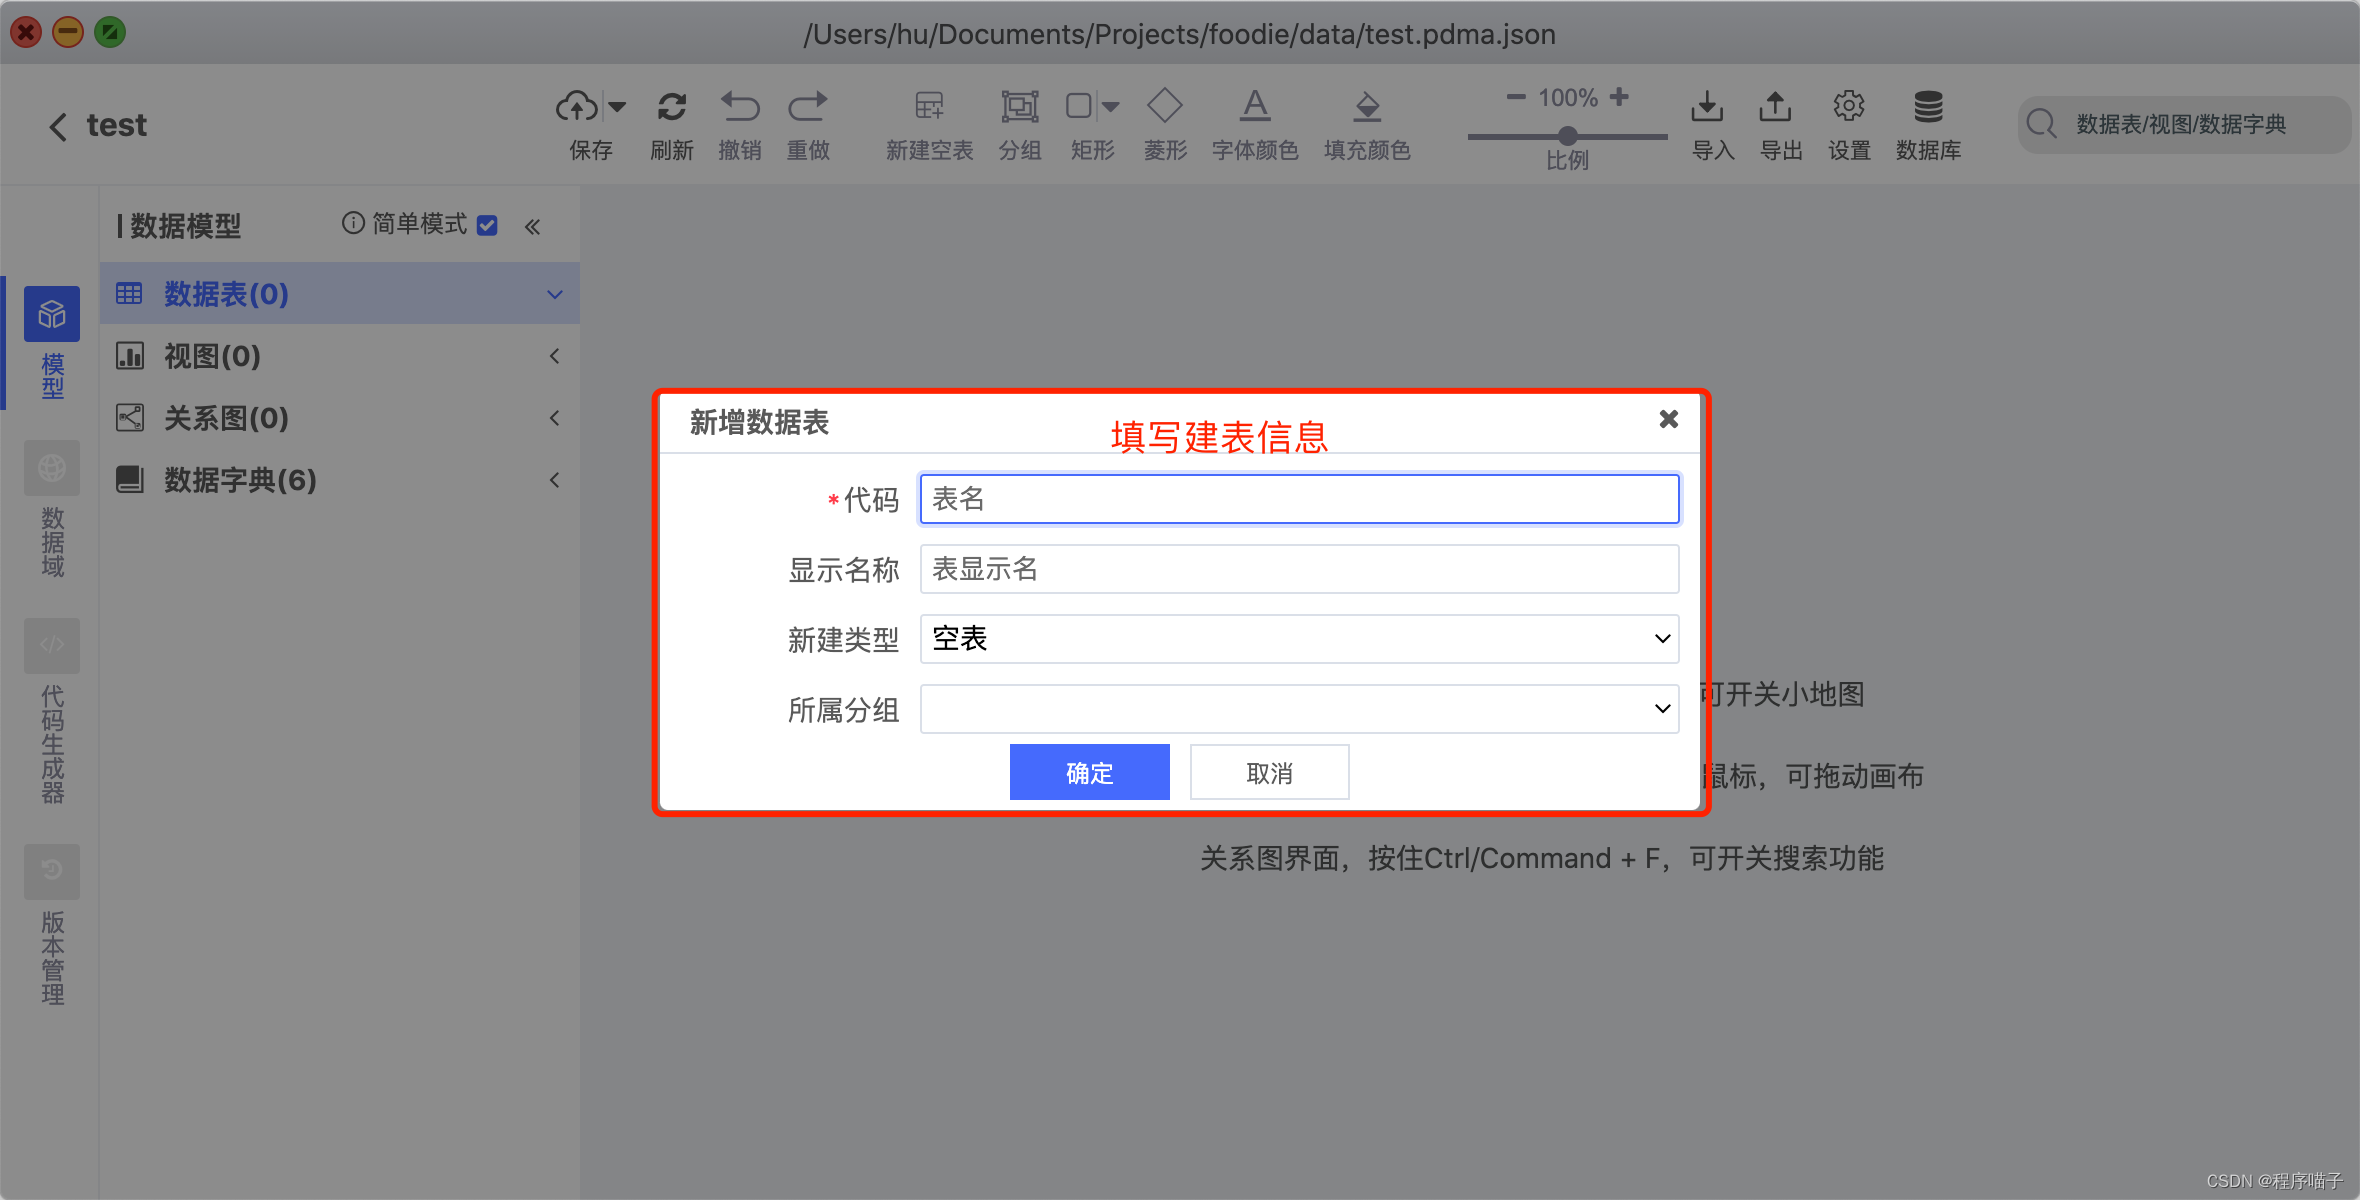Image resolution: width=2360 pixels, height=1200 pixels.
Task: Switch to the 版本管理 sidebar tab
Action: [52, 925]
